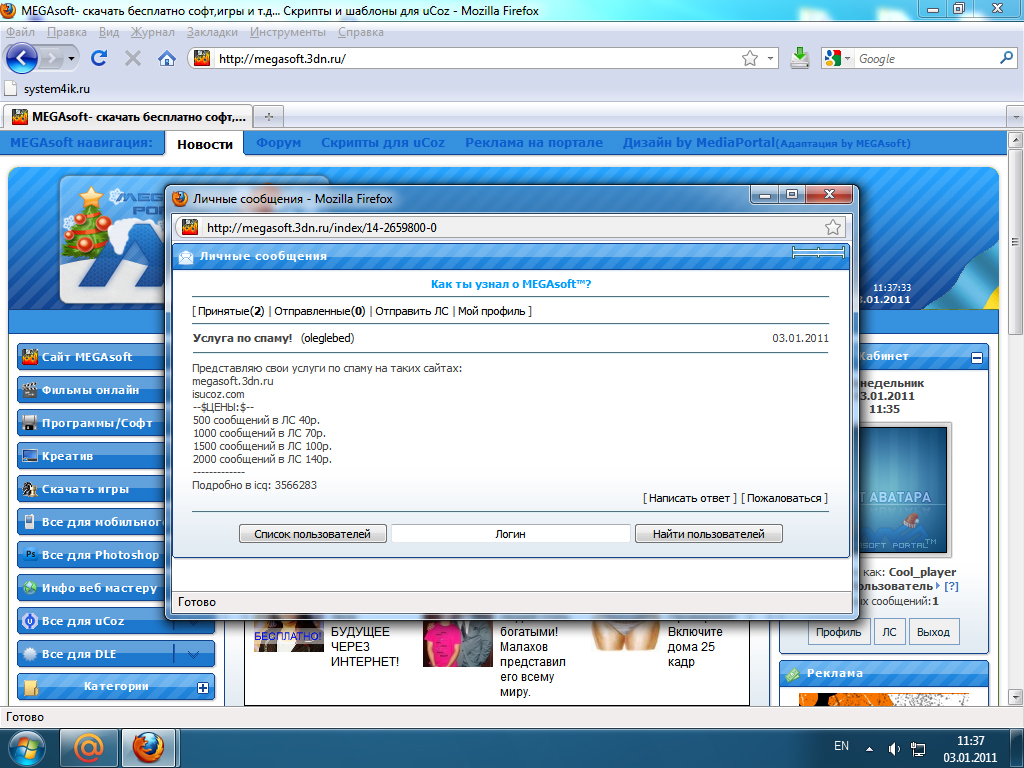Click the Профиль button in Кабинет
This screenshot has width=1024, height=768.
pyautogui.click(x=839, y=632)
